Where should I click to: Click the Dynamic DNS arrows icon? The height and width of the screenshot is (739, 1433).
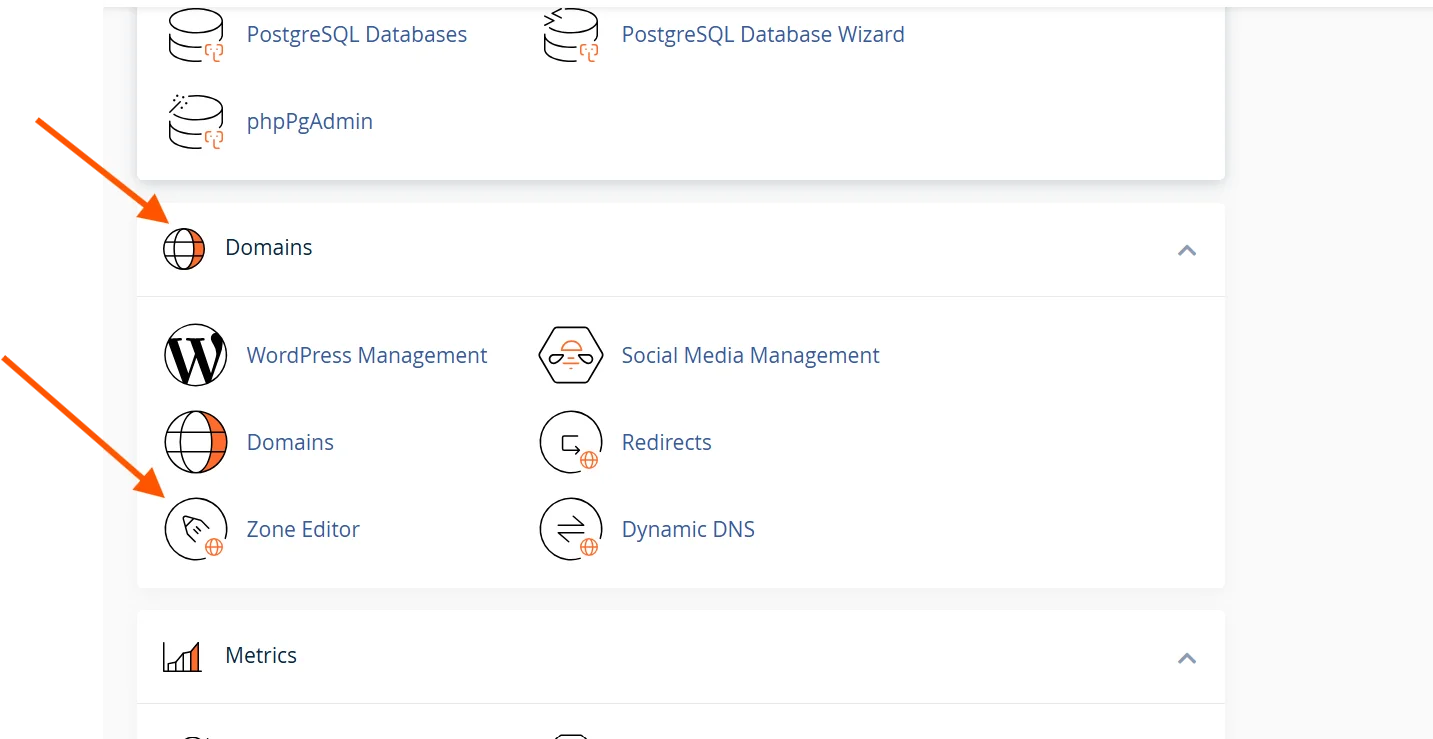click(x=571, y=528)
